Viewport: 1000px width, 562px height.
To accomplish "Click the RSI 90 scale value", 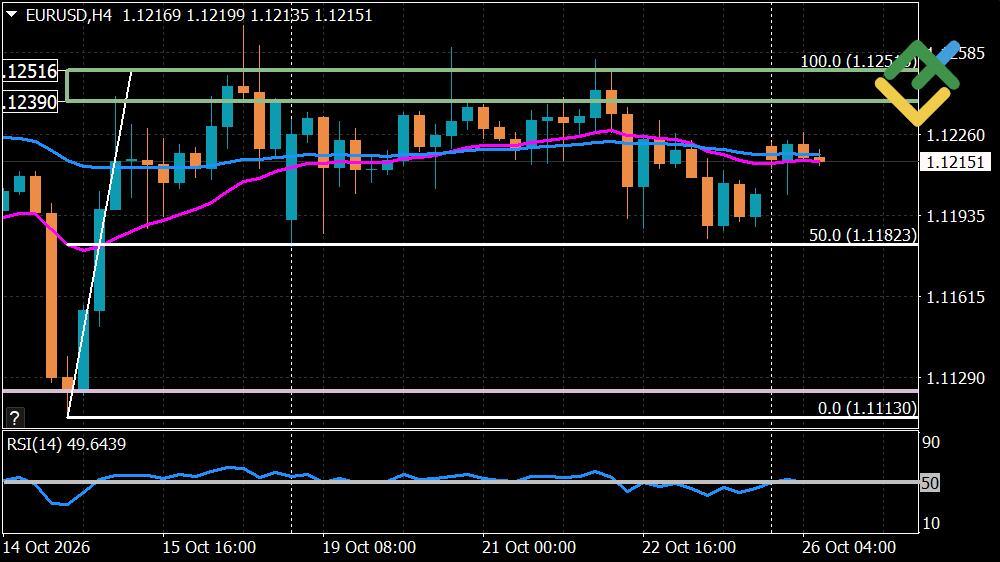I will pos(931,442).
